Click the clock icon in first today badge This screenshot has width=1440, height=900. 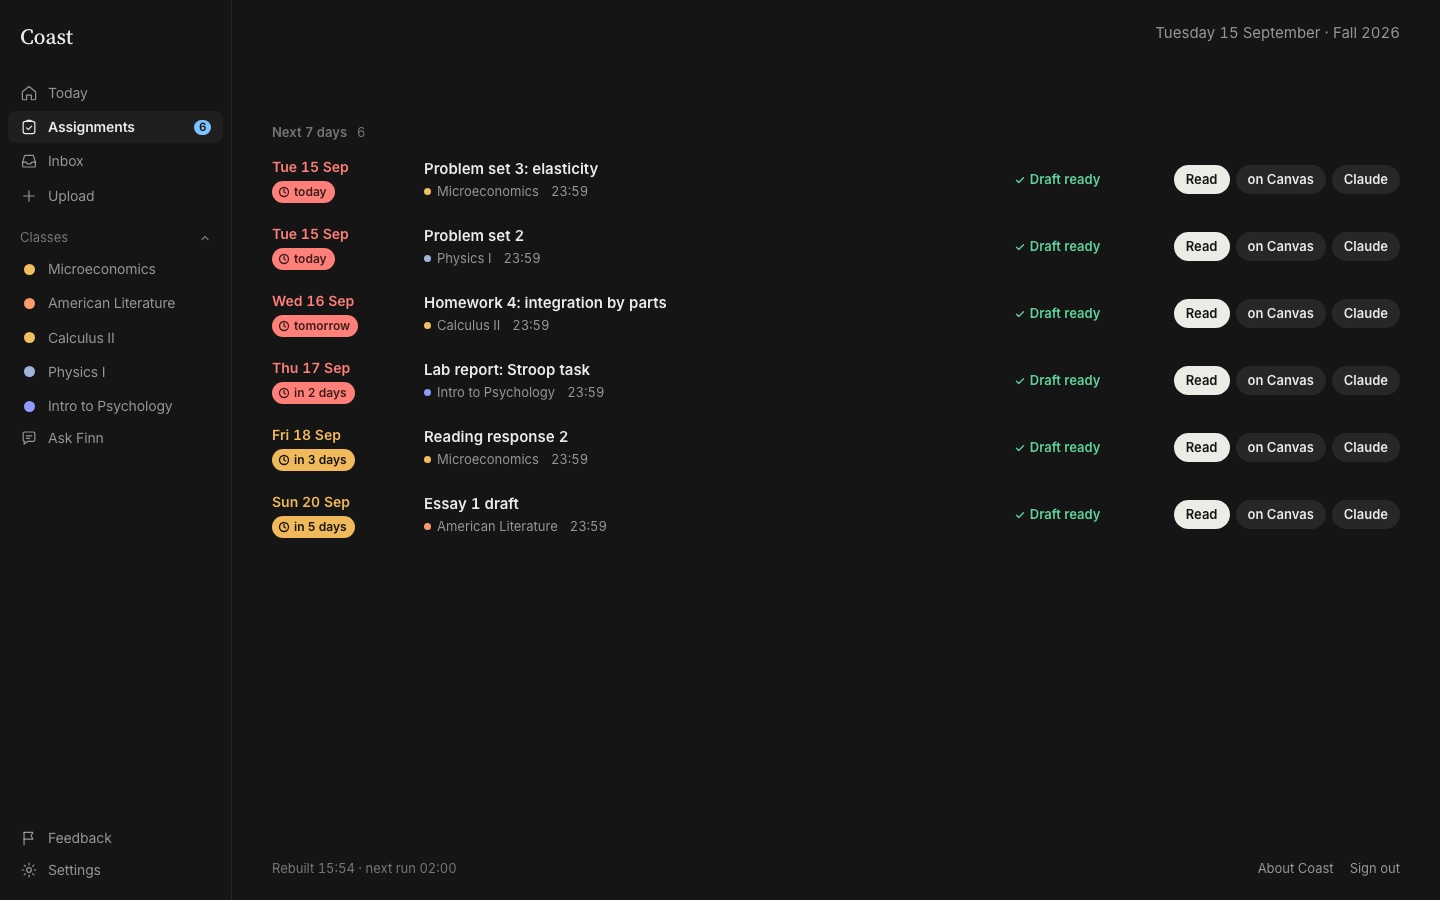[284, 192]
